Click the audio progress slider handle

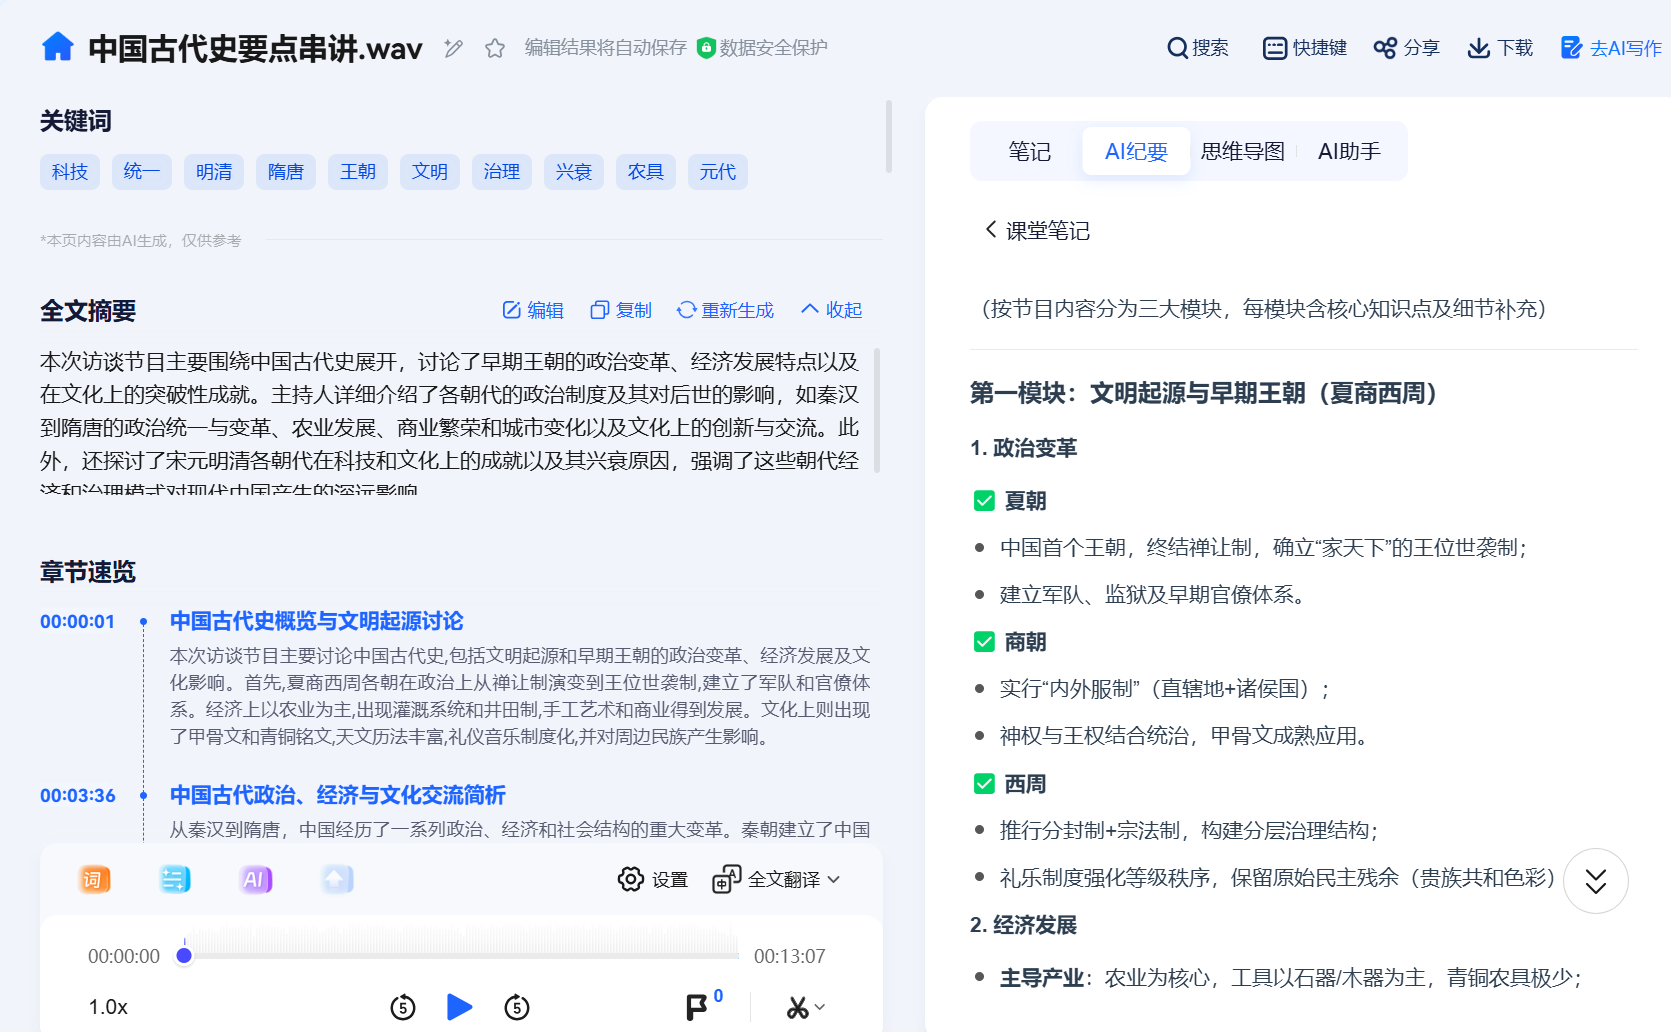(184, 956)
